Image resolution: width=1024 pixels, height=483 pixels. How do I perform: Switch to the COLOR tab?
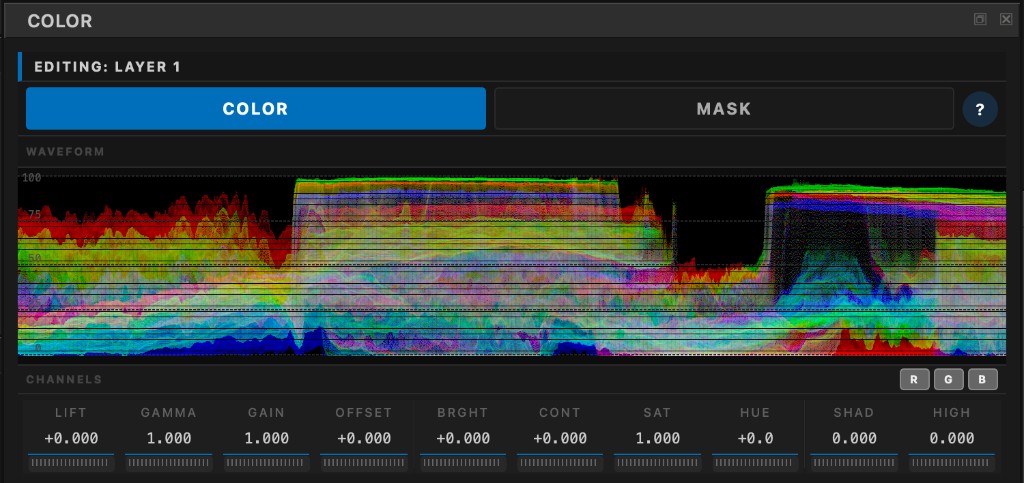coord(255,108)
